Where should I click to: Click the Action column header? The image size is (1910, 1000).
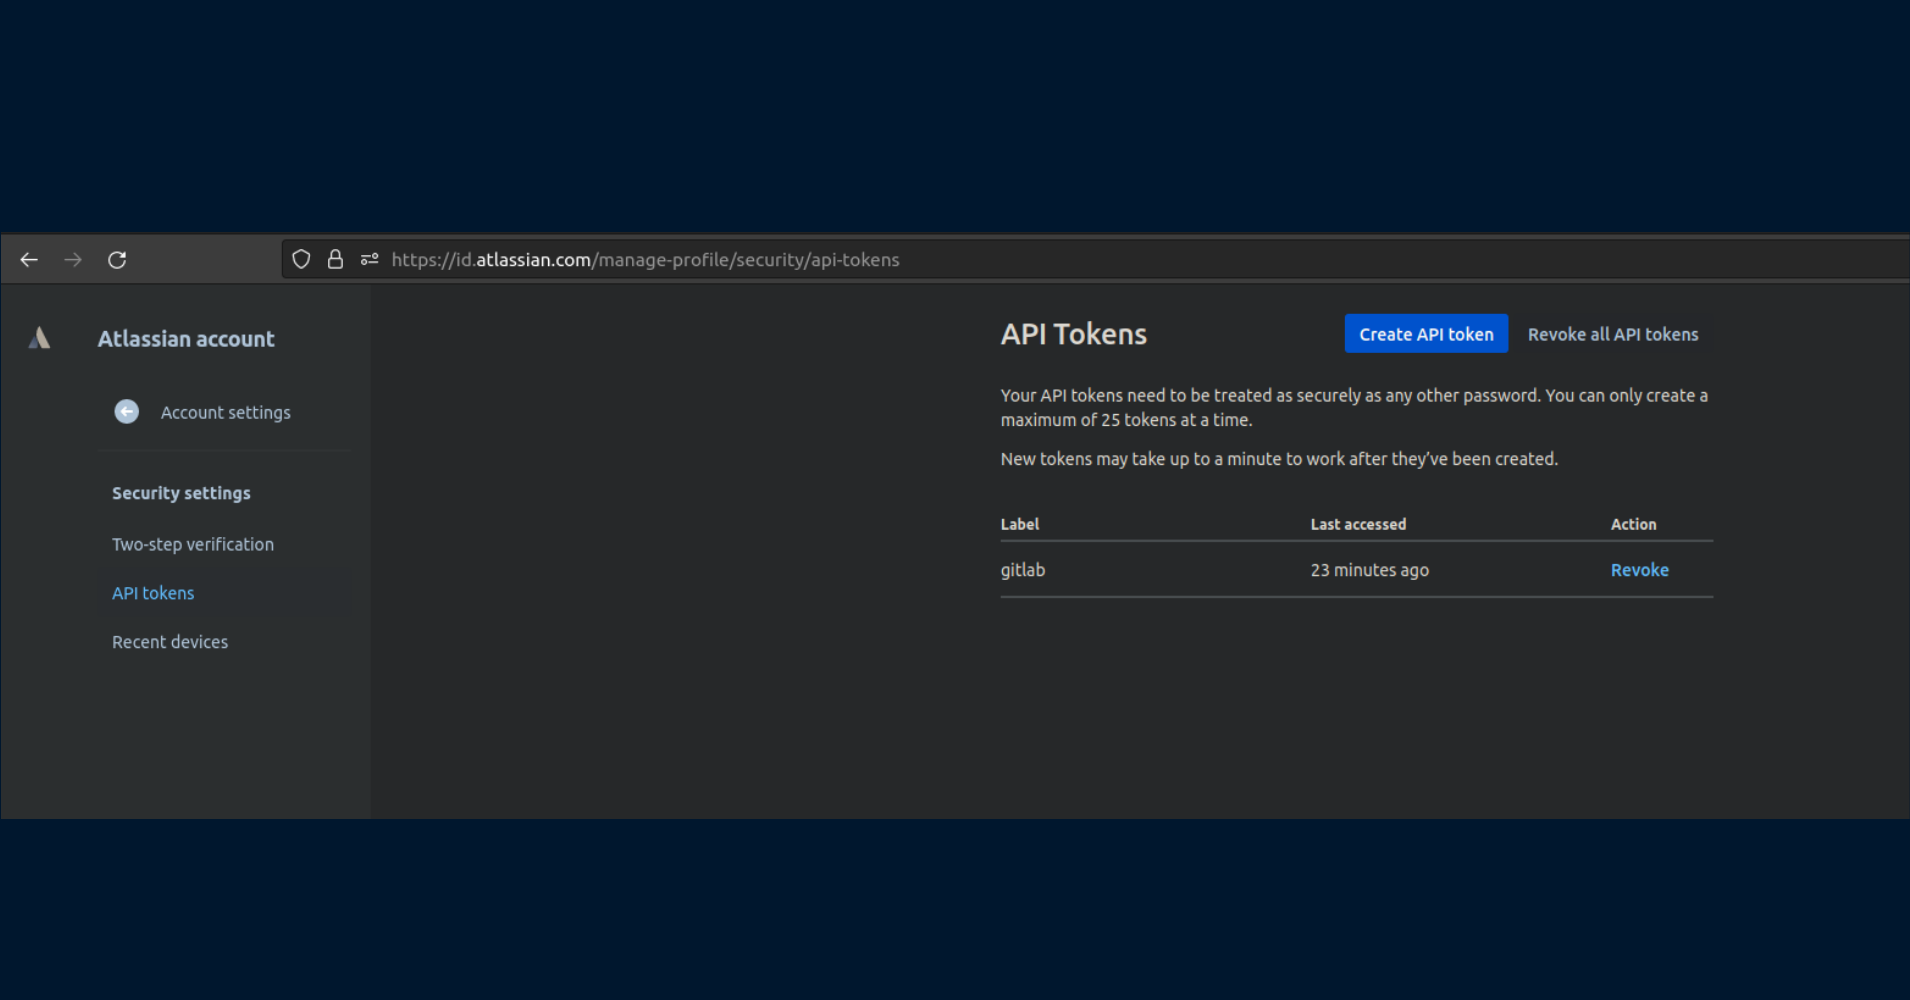1633,524
